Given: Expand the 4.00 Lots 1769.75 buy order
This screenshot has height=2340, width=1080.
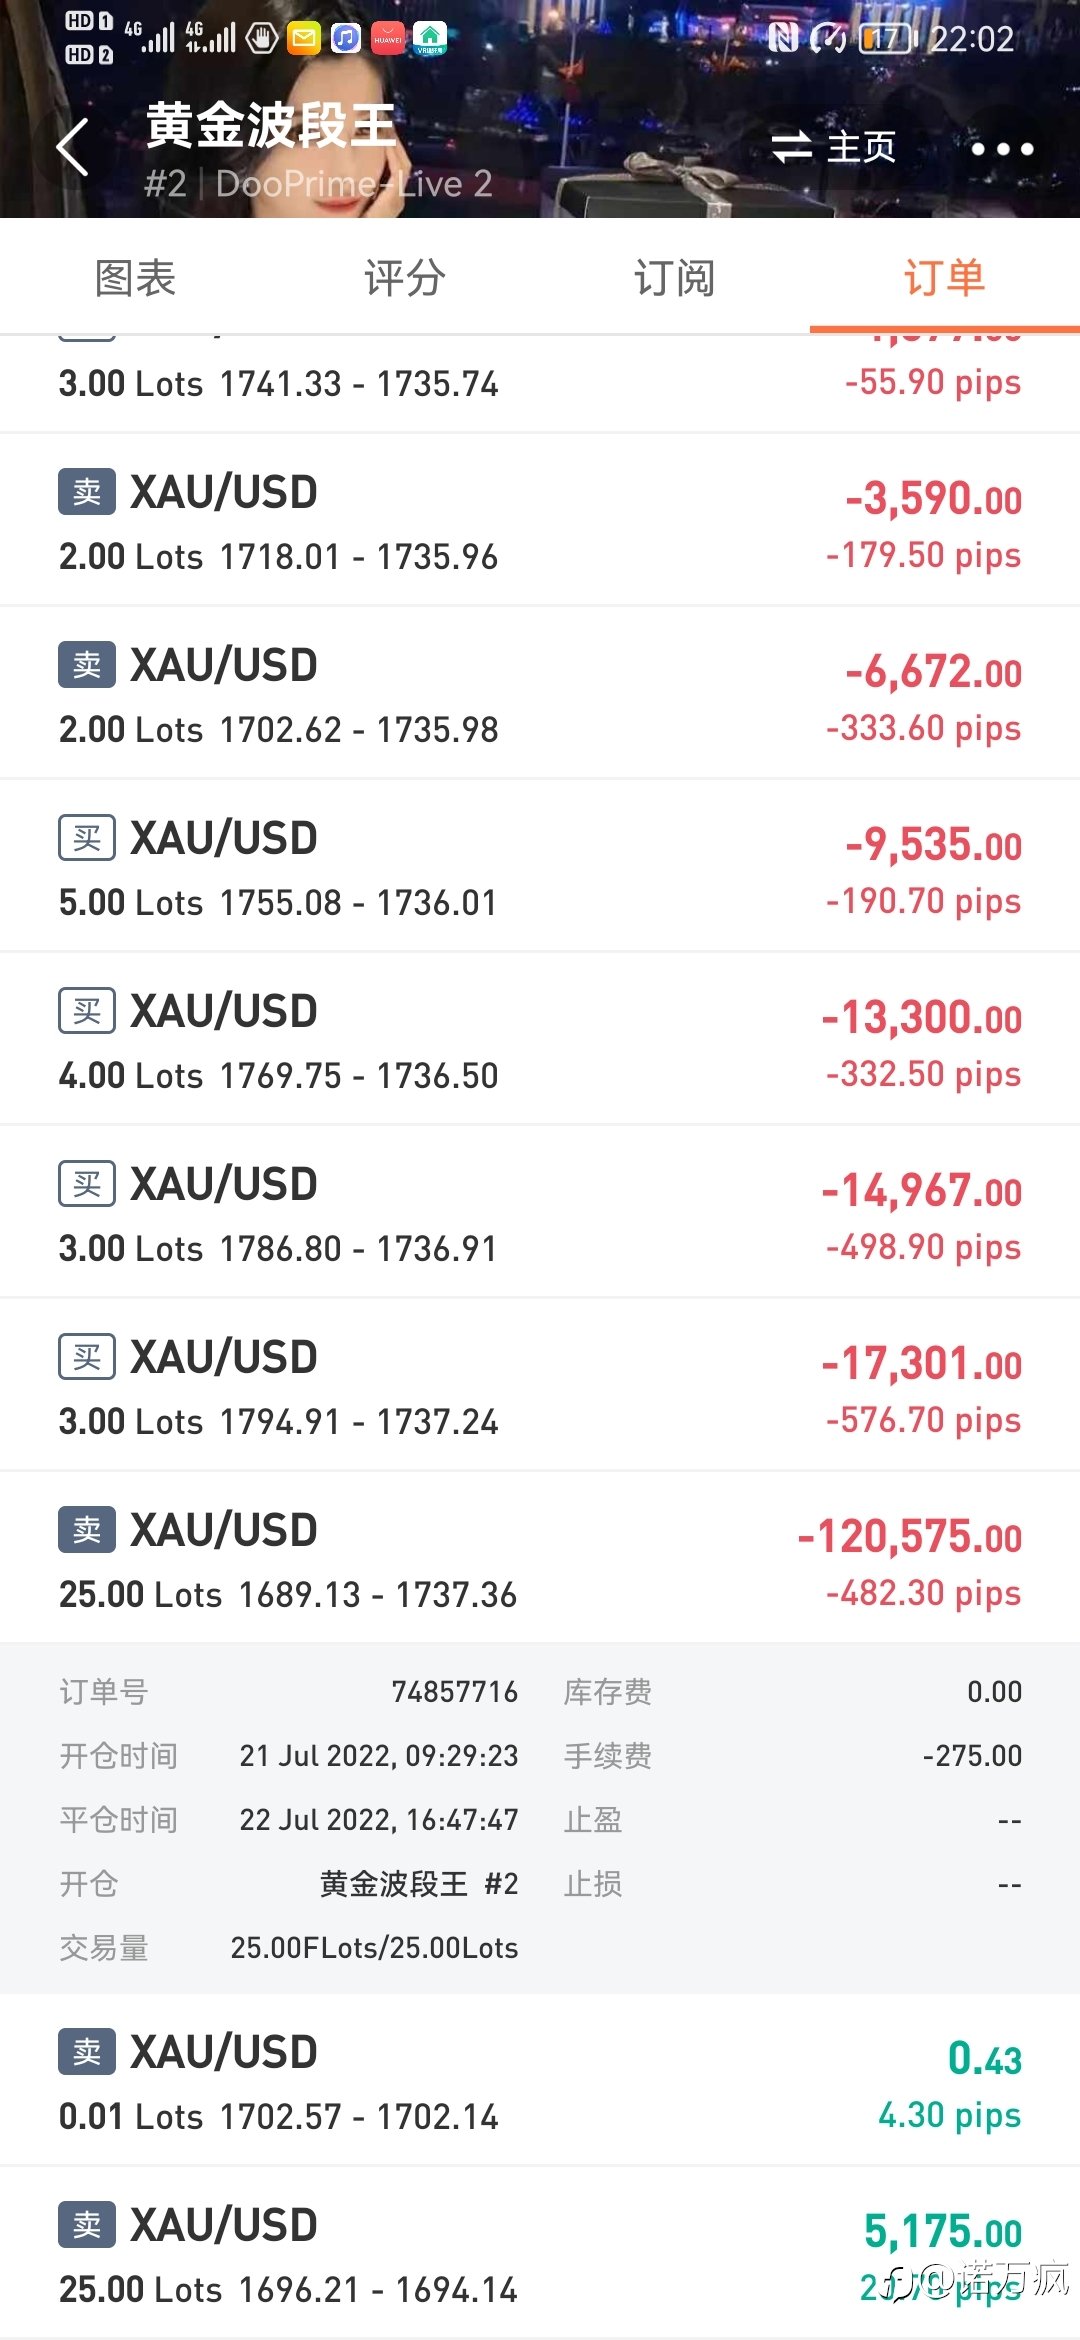Looking at the screenshot, I should 540,1039.
